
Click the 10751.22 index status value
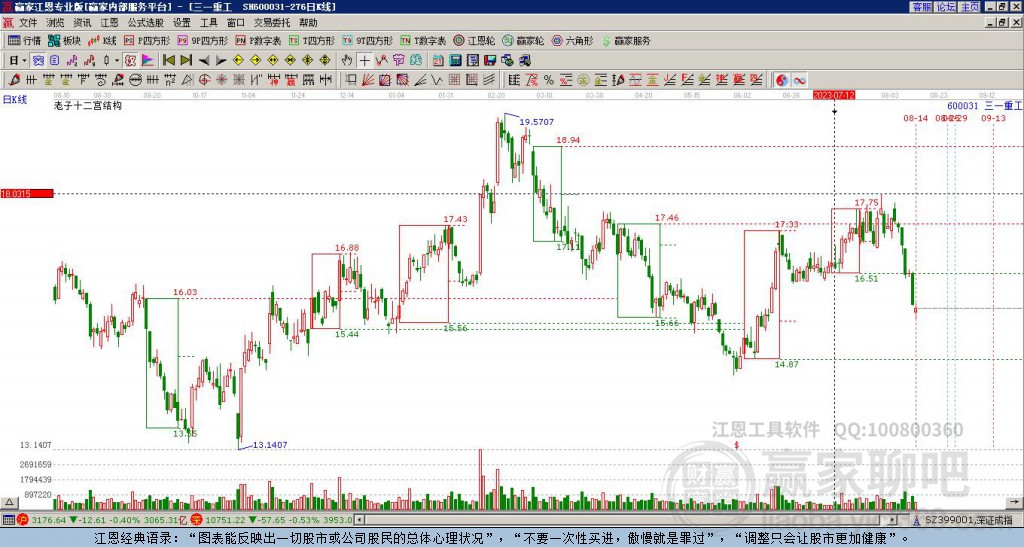(227, 520)
